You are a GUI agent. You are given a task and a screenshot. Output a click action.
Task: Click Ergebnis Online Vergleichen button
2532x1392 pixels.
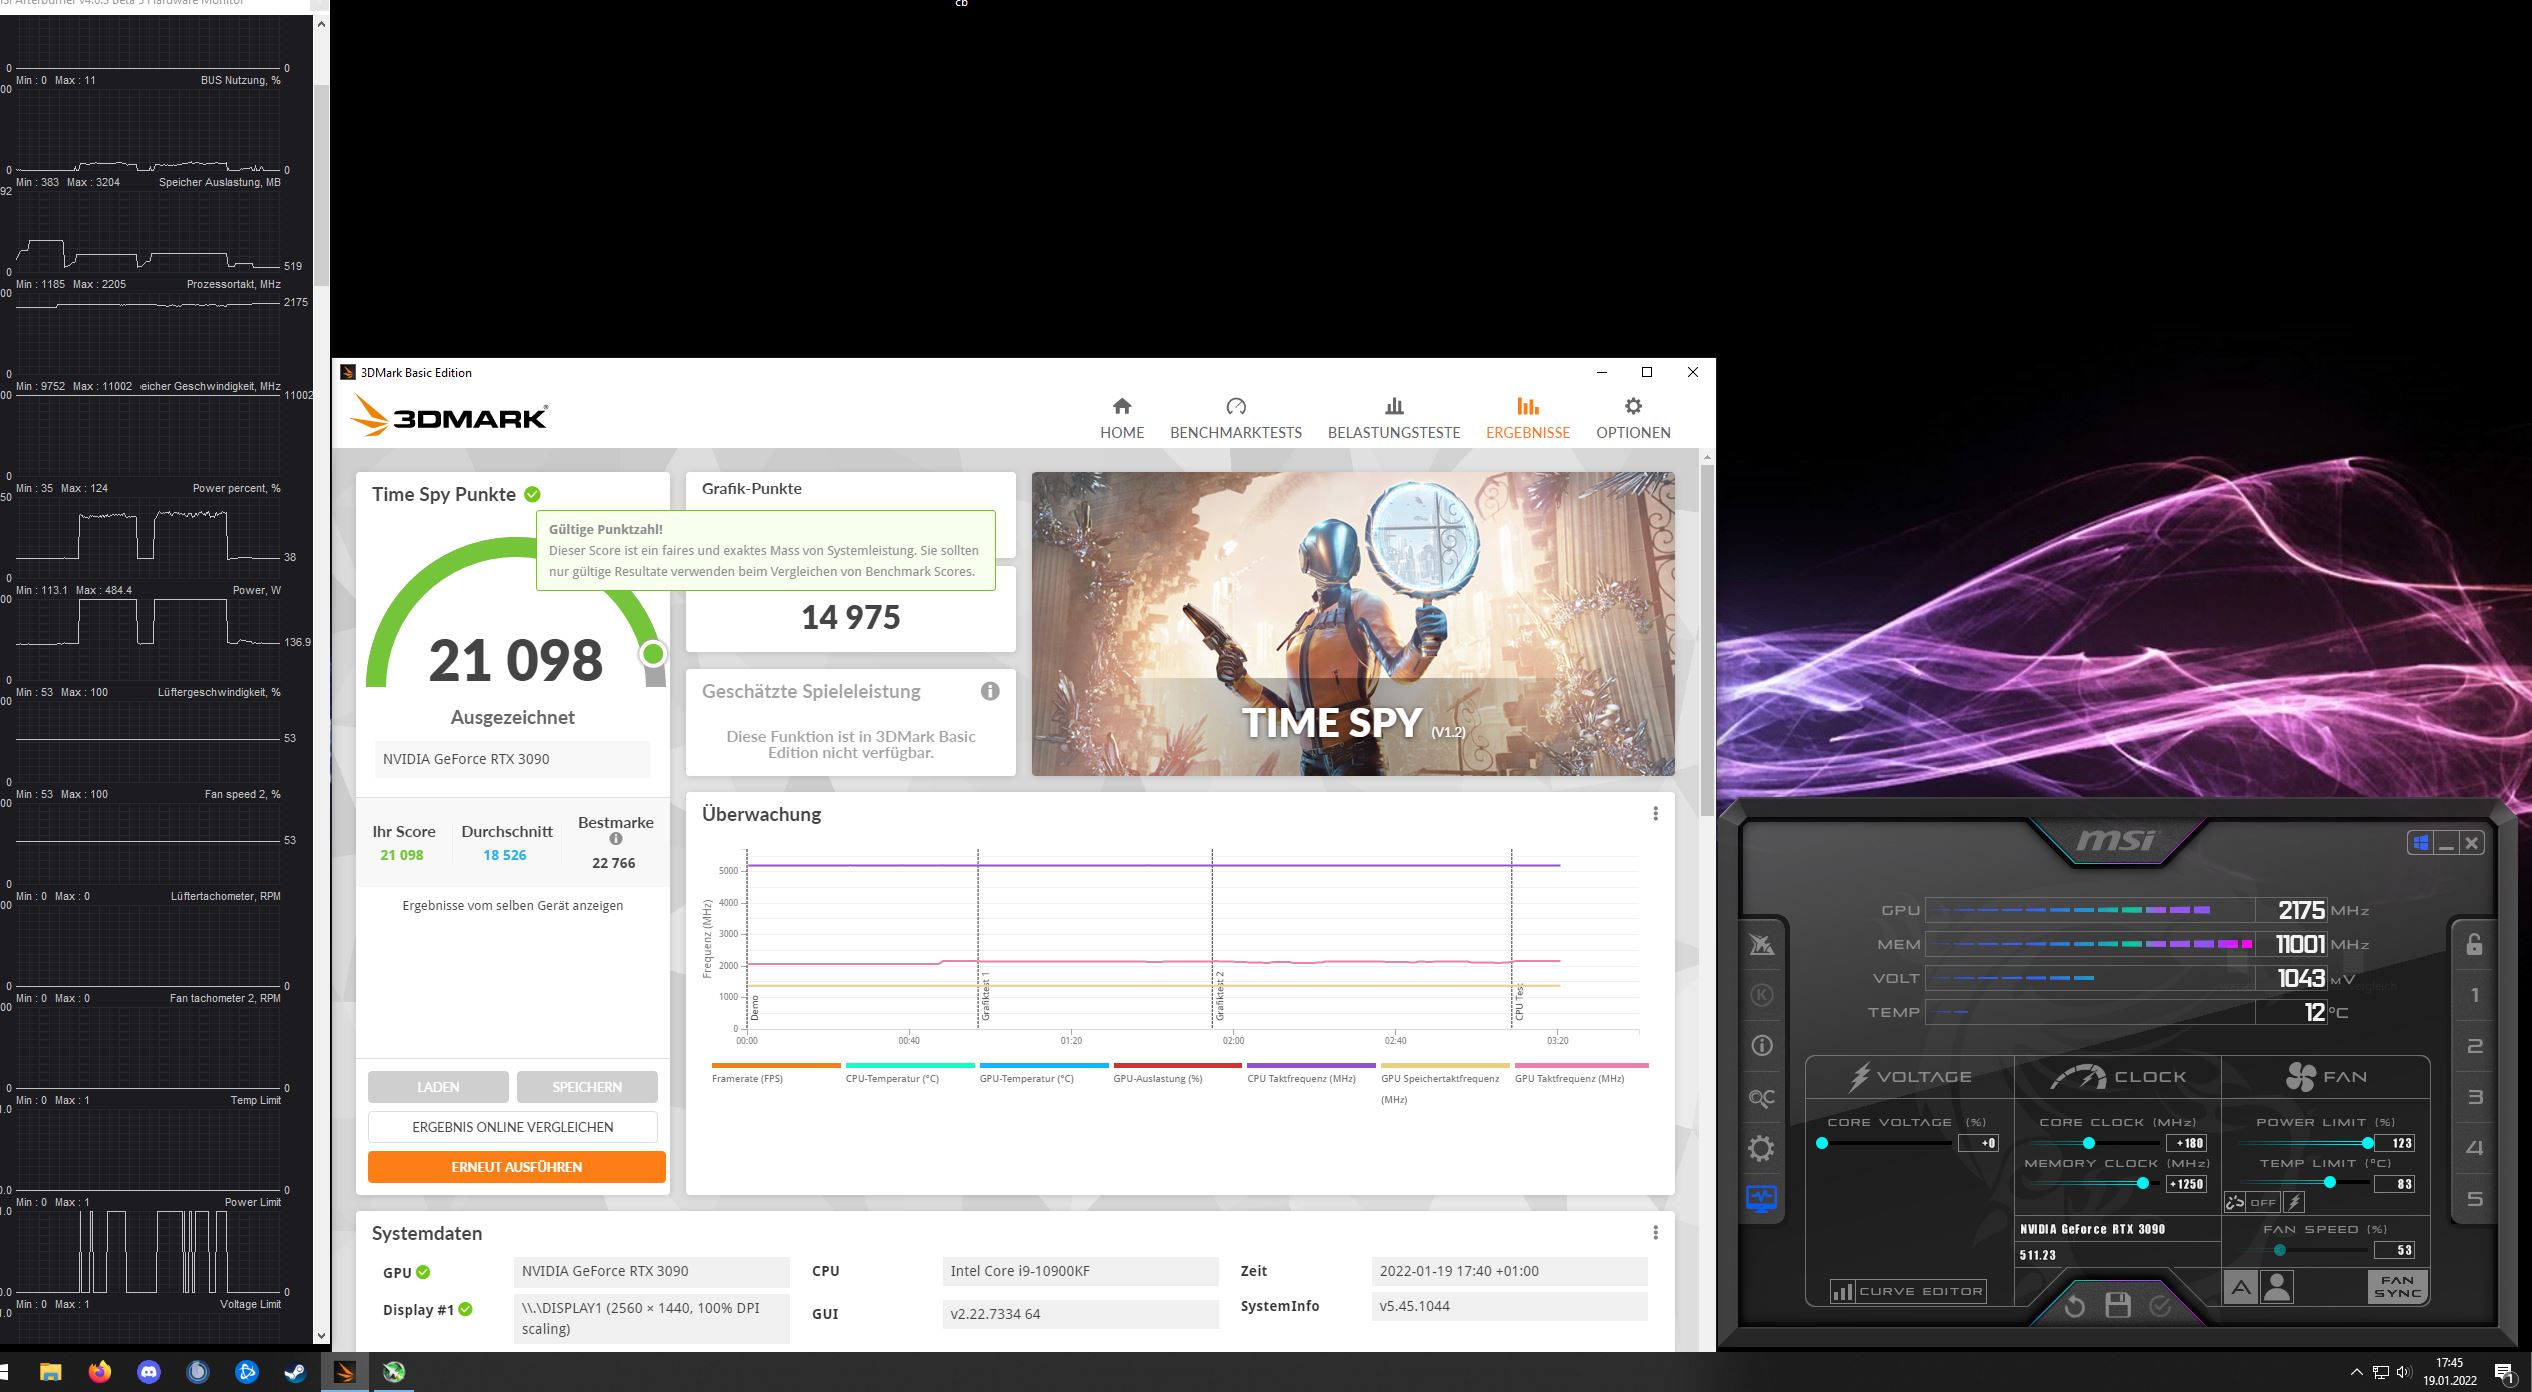click(x=512, y=1127)
